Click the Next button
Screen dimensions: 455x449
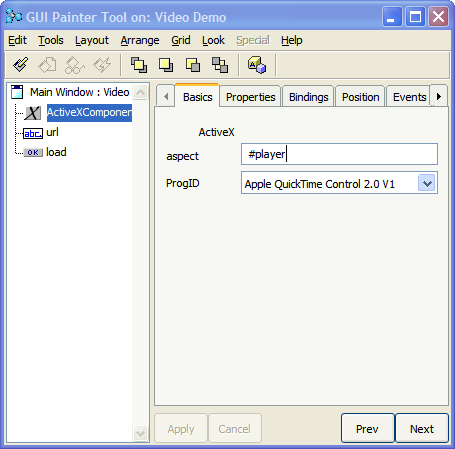tap(422, 429)
